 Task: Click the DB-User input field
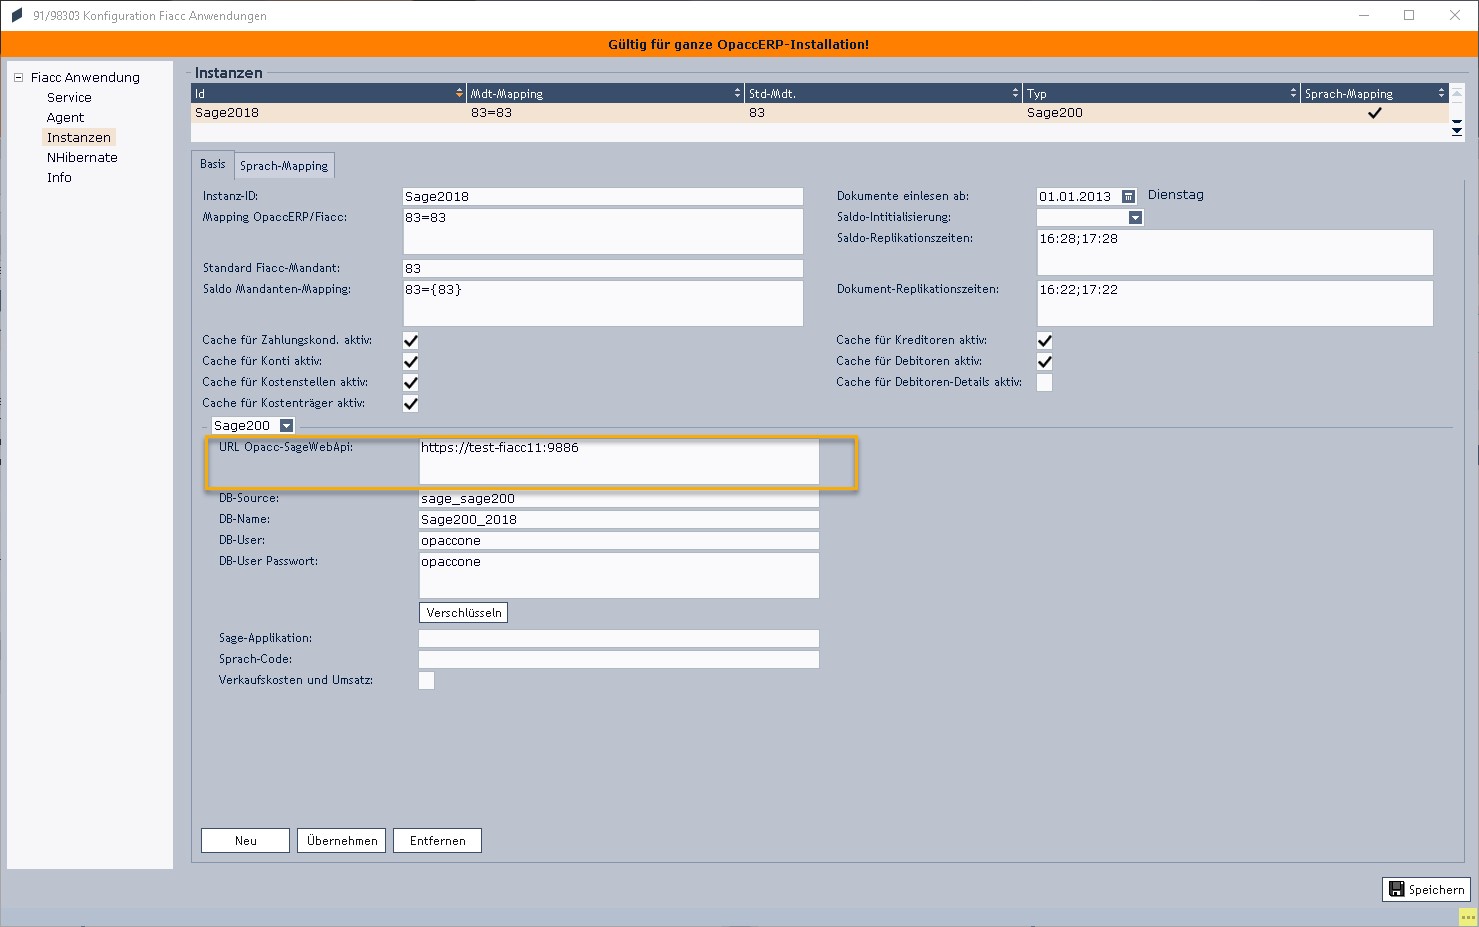619,541
